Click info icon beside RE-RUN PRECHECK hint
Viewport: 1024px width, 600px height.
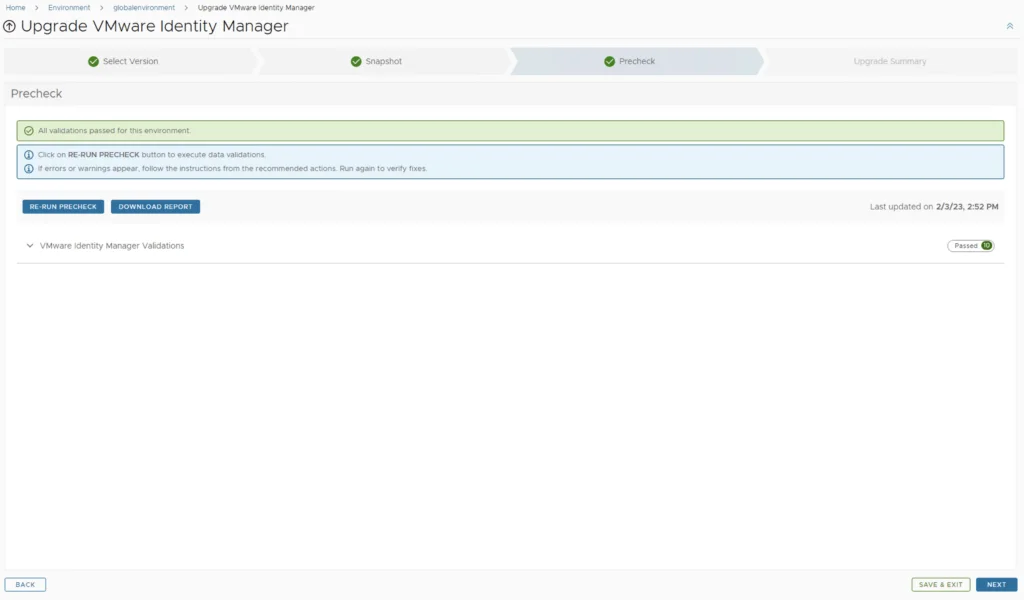point(29,155)
